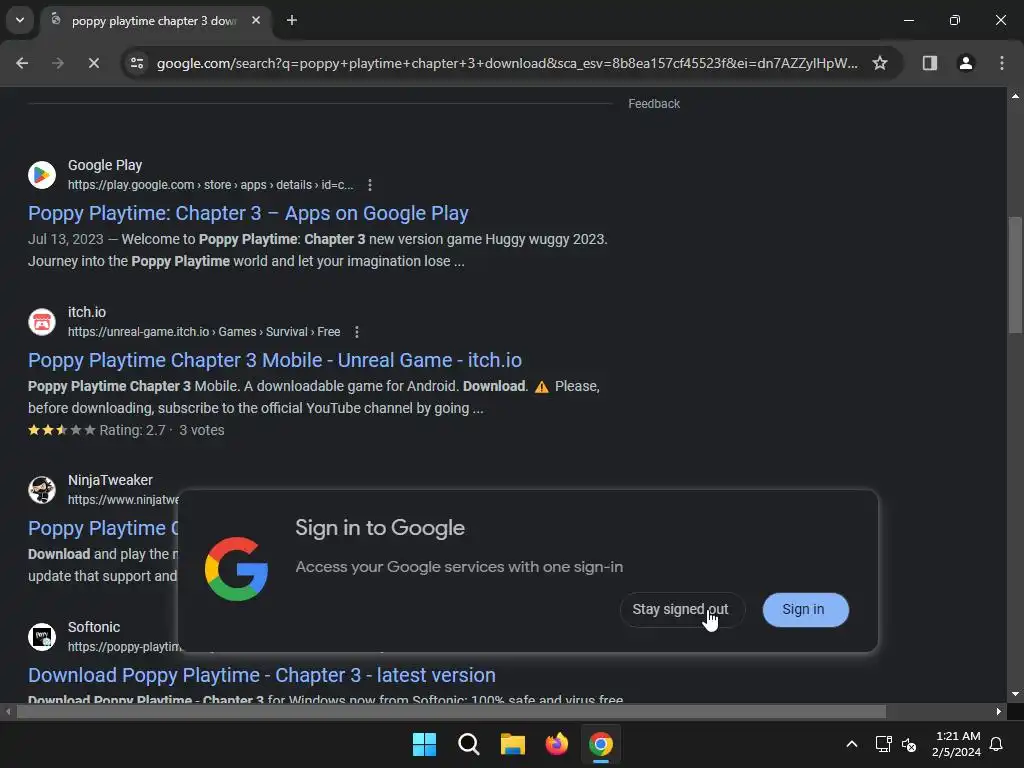Click the address bar URL
The image size is (1024, 768).
507,63
